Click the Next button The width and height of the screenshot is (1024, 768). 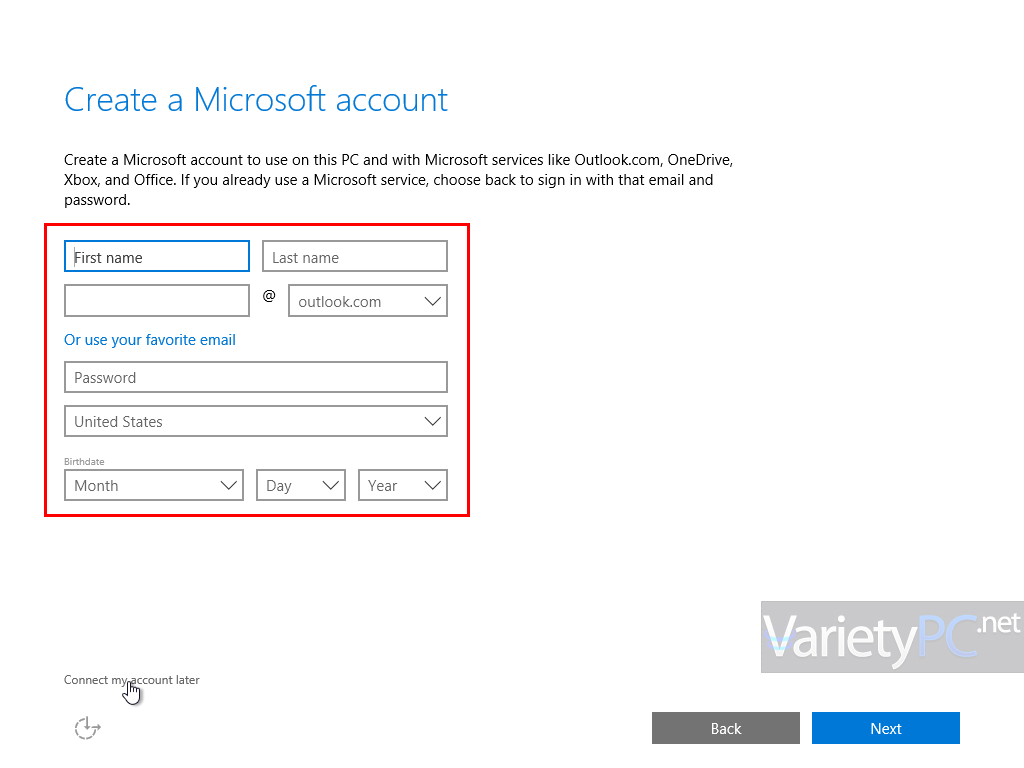click(886, 728)
